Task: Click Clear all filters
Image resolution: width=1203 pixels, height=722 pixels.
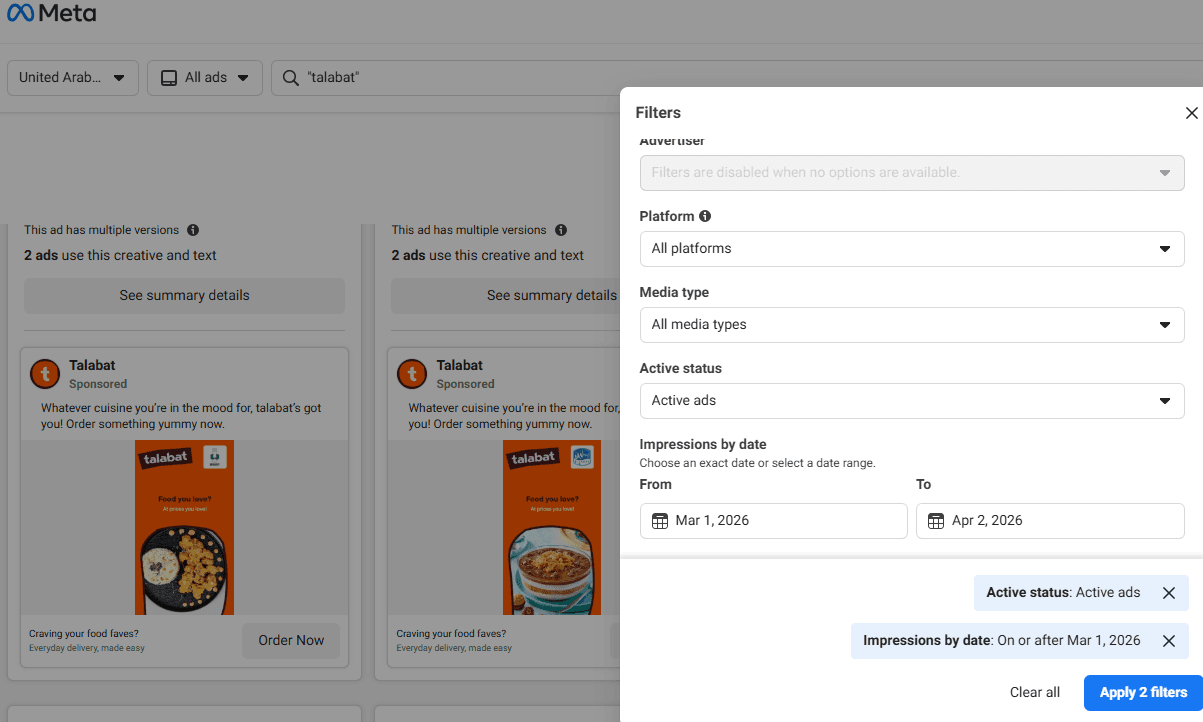Action: (1034, 692)
